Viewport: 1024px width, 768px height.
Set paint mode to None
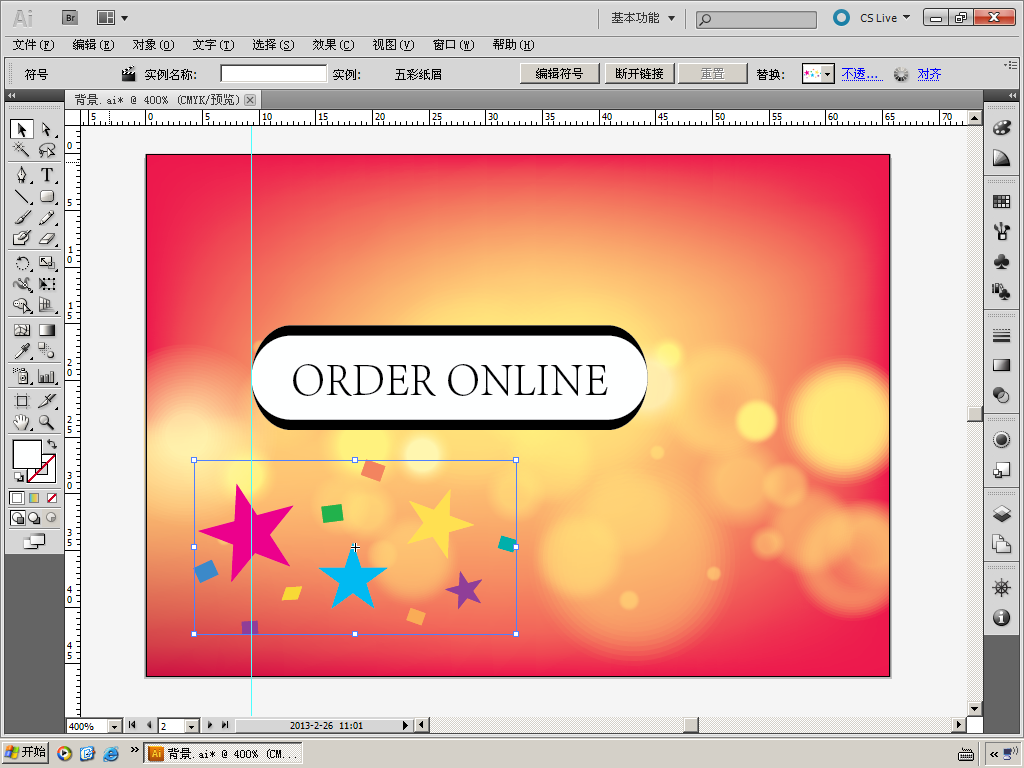[51, 498]
